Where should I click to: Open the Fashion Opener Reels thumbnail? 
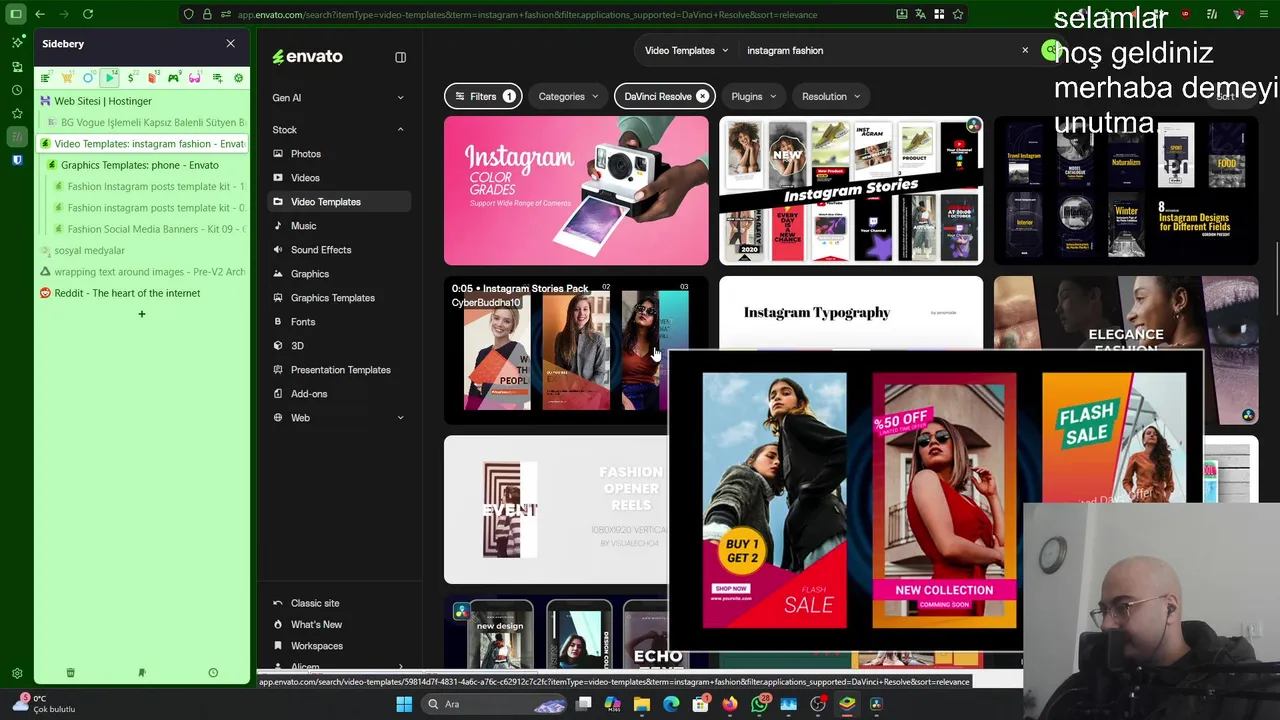(556, 509)
